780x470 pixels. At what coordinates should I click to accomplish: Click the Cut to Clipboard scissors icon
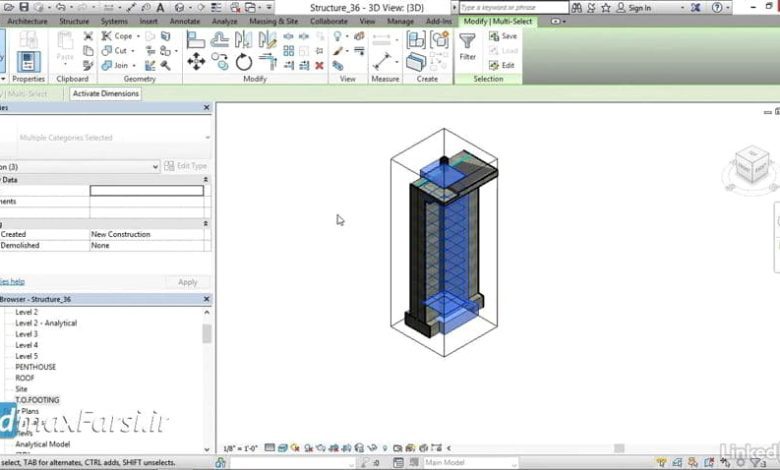[88, 36]
